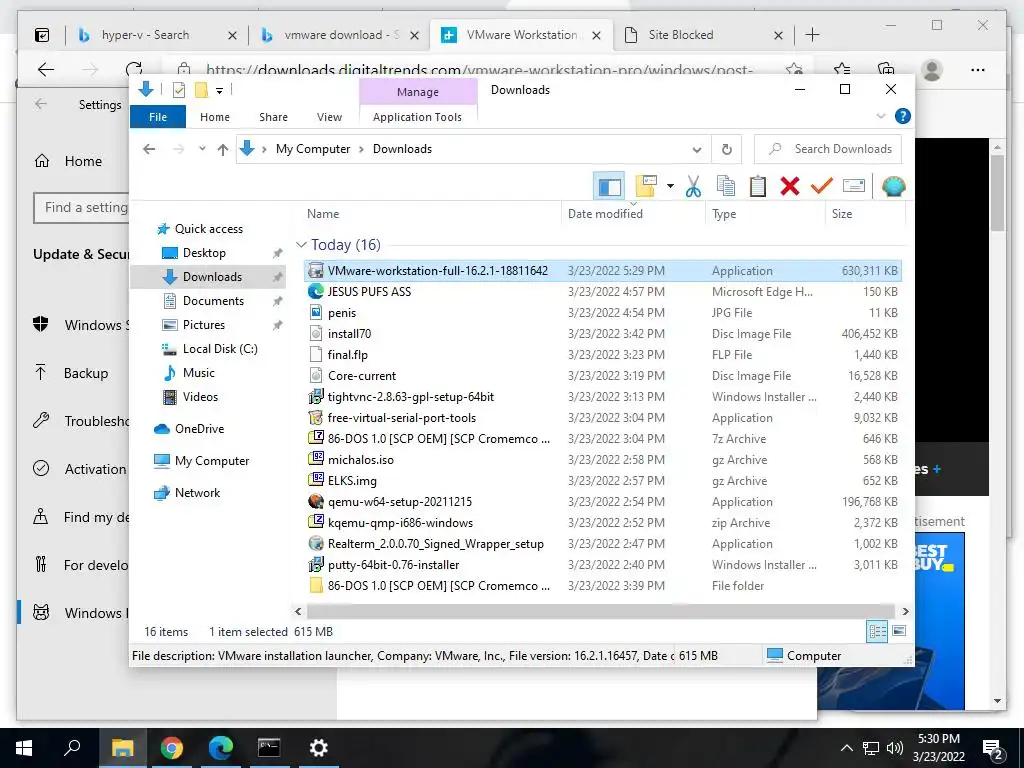The height and width of the screenshot is (768, 1024).
Task: Open the Application Tools tab
Action: (417, 117)
